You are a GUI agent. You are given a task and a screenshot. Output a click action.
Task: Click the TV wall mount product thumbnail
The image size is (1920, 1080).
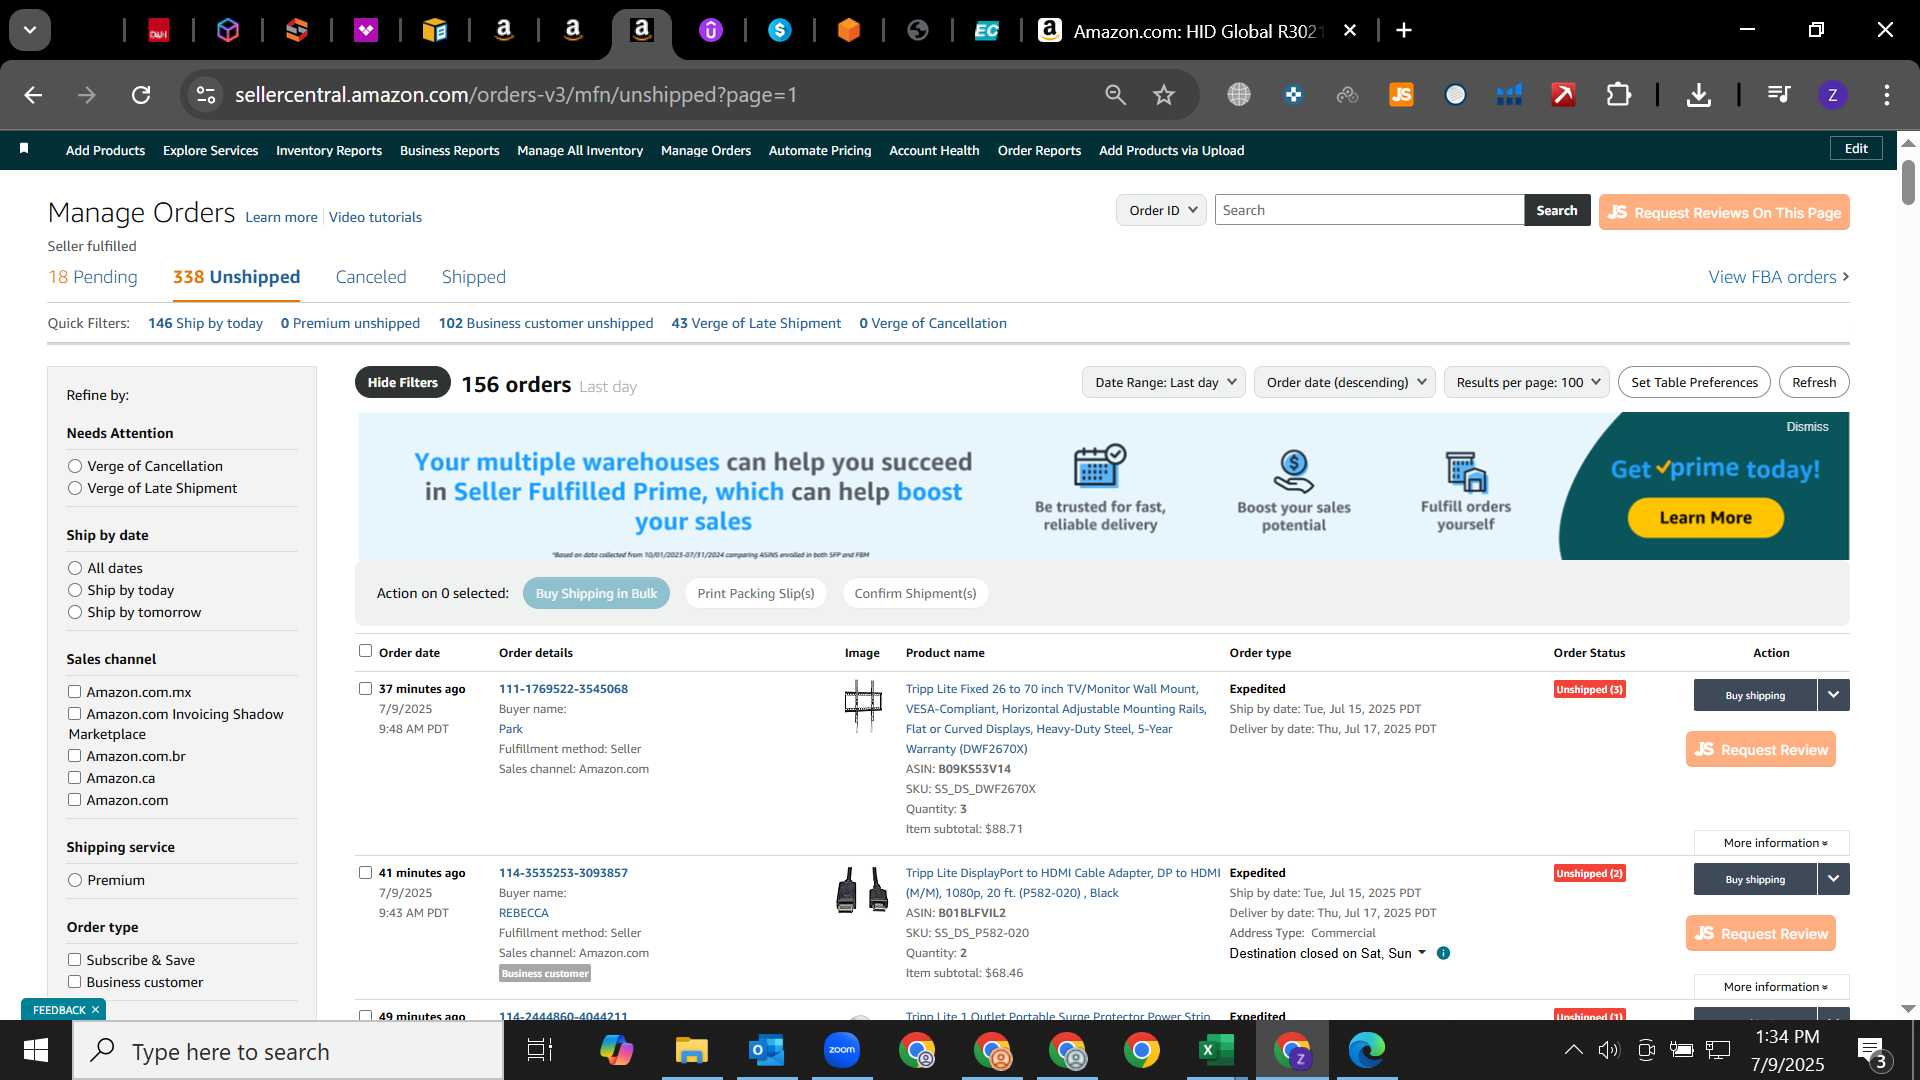862,706
